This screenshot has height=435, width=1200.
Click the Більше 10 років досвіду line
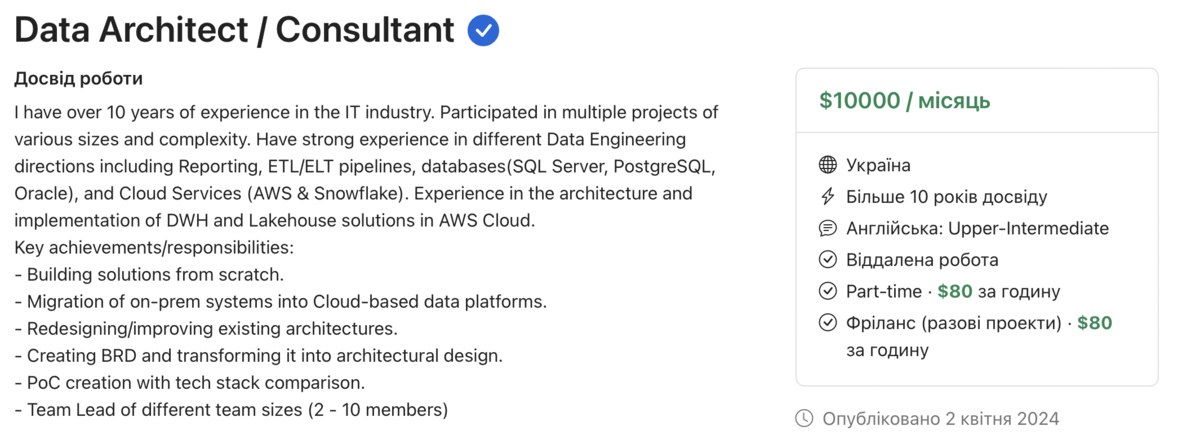tap(946, 197)
